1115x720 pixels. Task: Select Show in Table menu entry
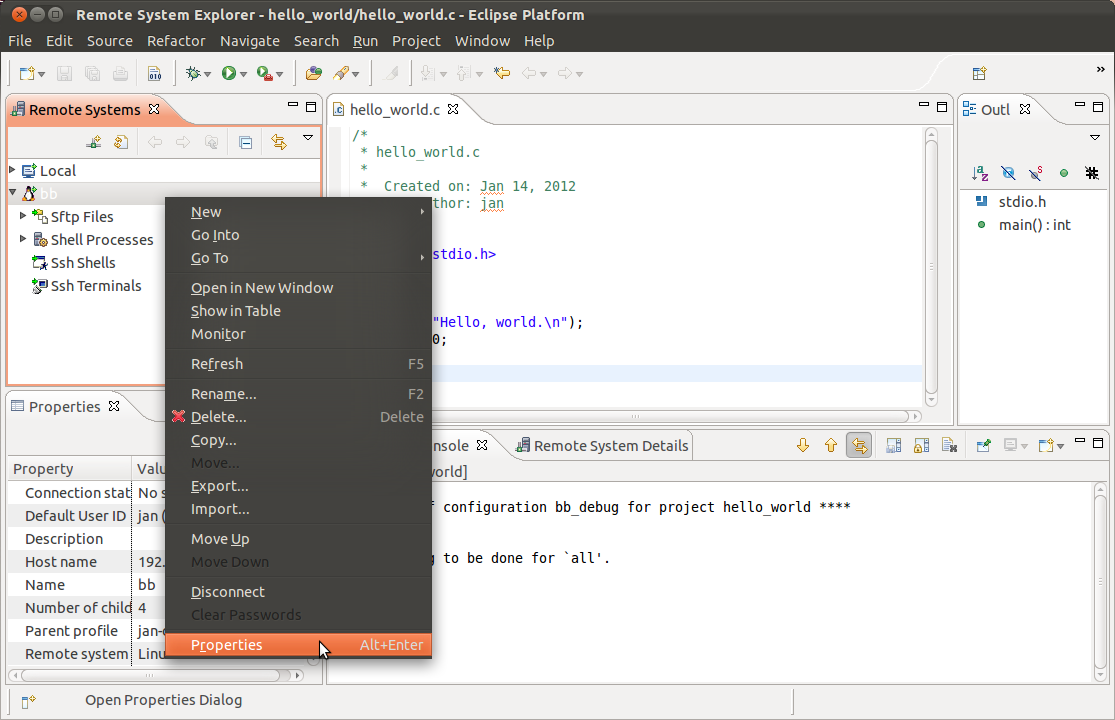[299, 311]
